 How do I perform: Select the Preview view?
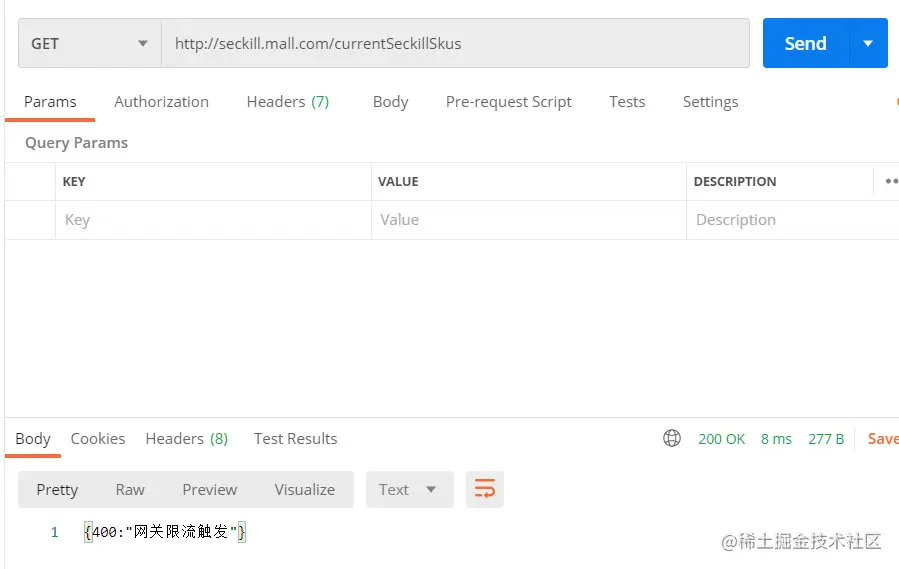(209, 490)
